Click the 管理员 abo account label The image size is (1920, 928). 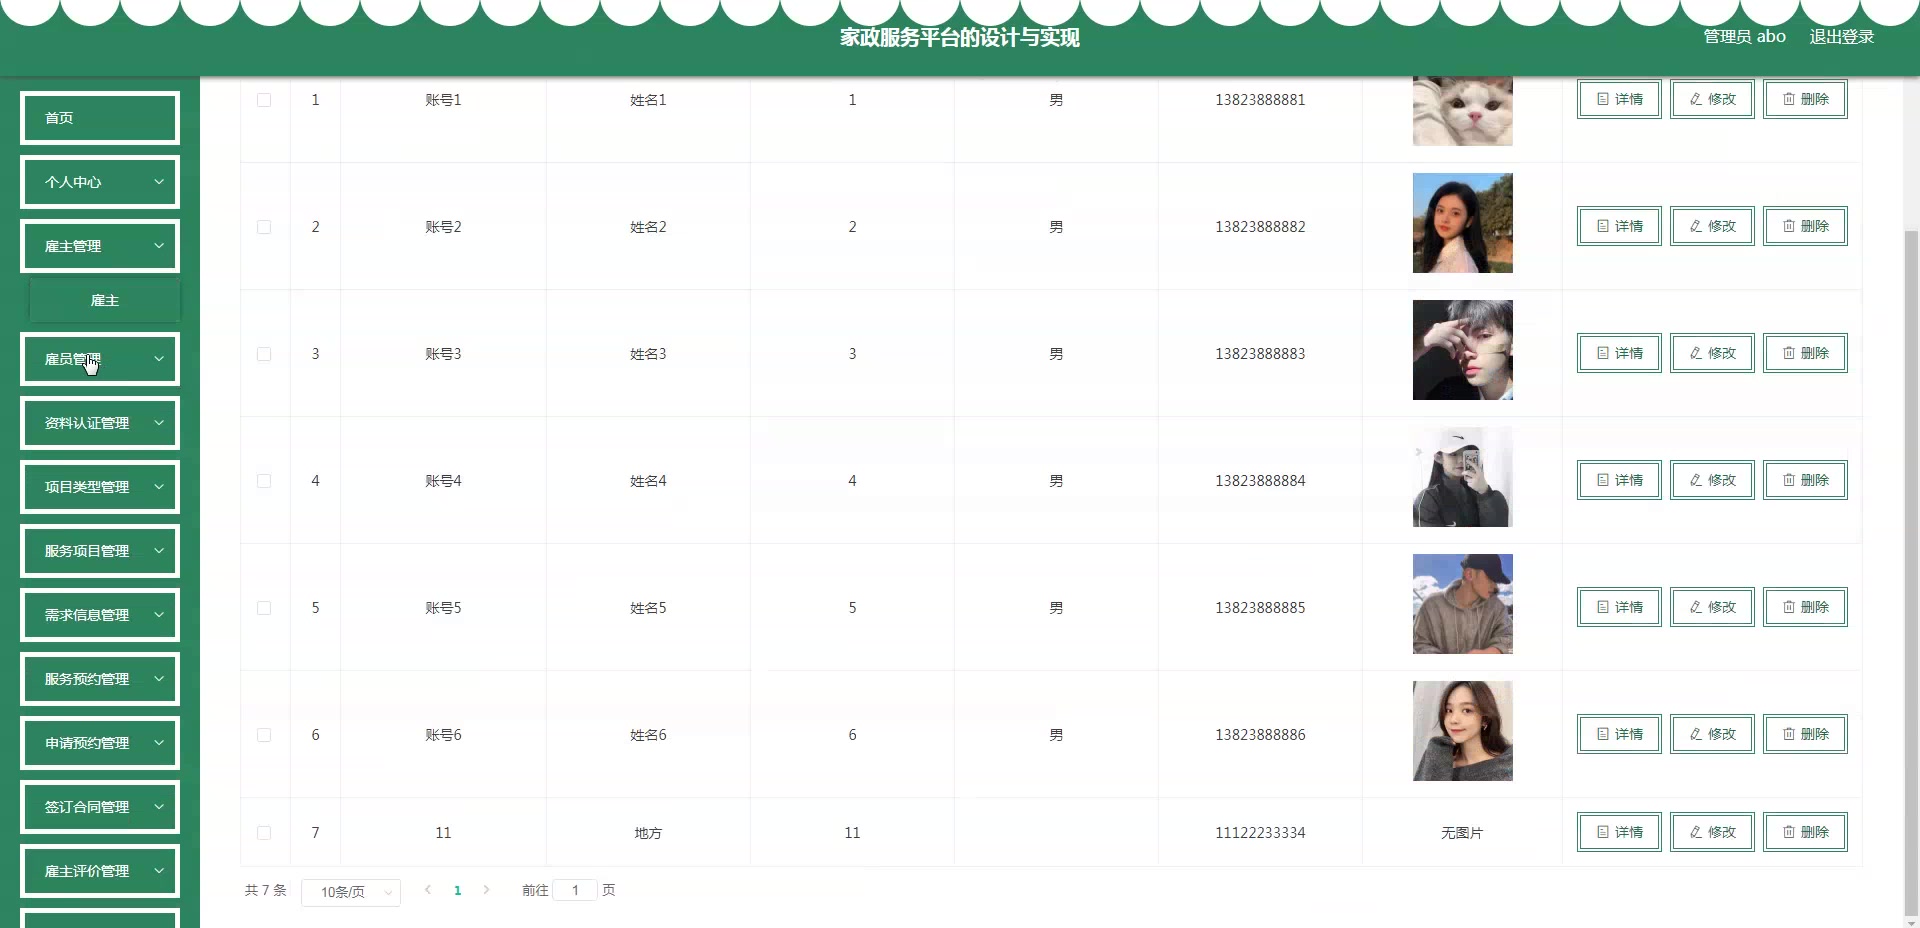pos(1744,36)
